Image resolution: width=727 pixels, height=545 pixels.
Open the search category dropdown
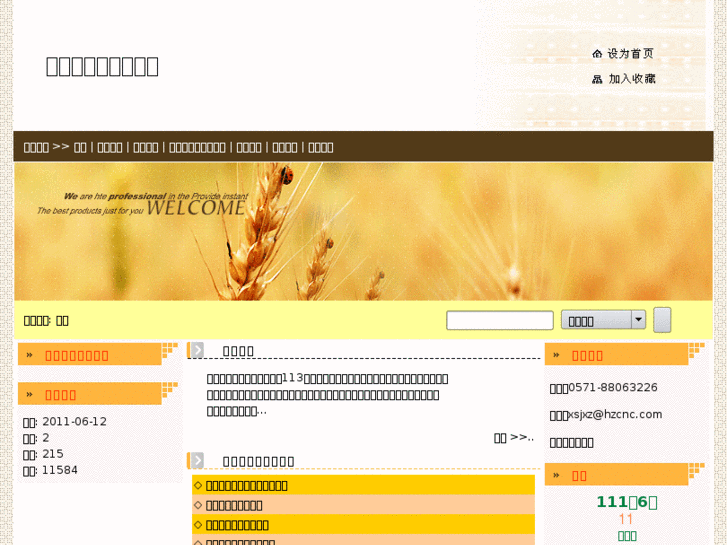[x=603, y=320]
